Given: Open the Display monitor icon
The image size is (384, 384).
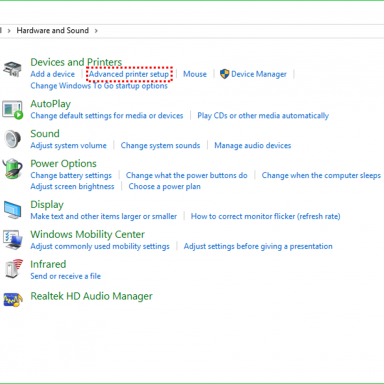Looking at the screenshot, I should pyautogui.click(x=12, y=210).
